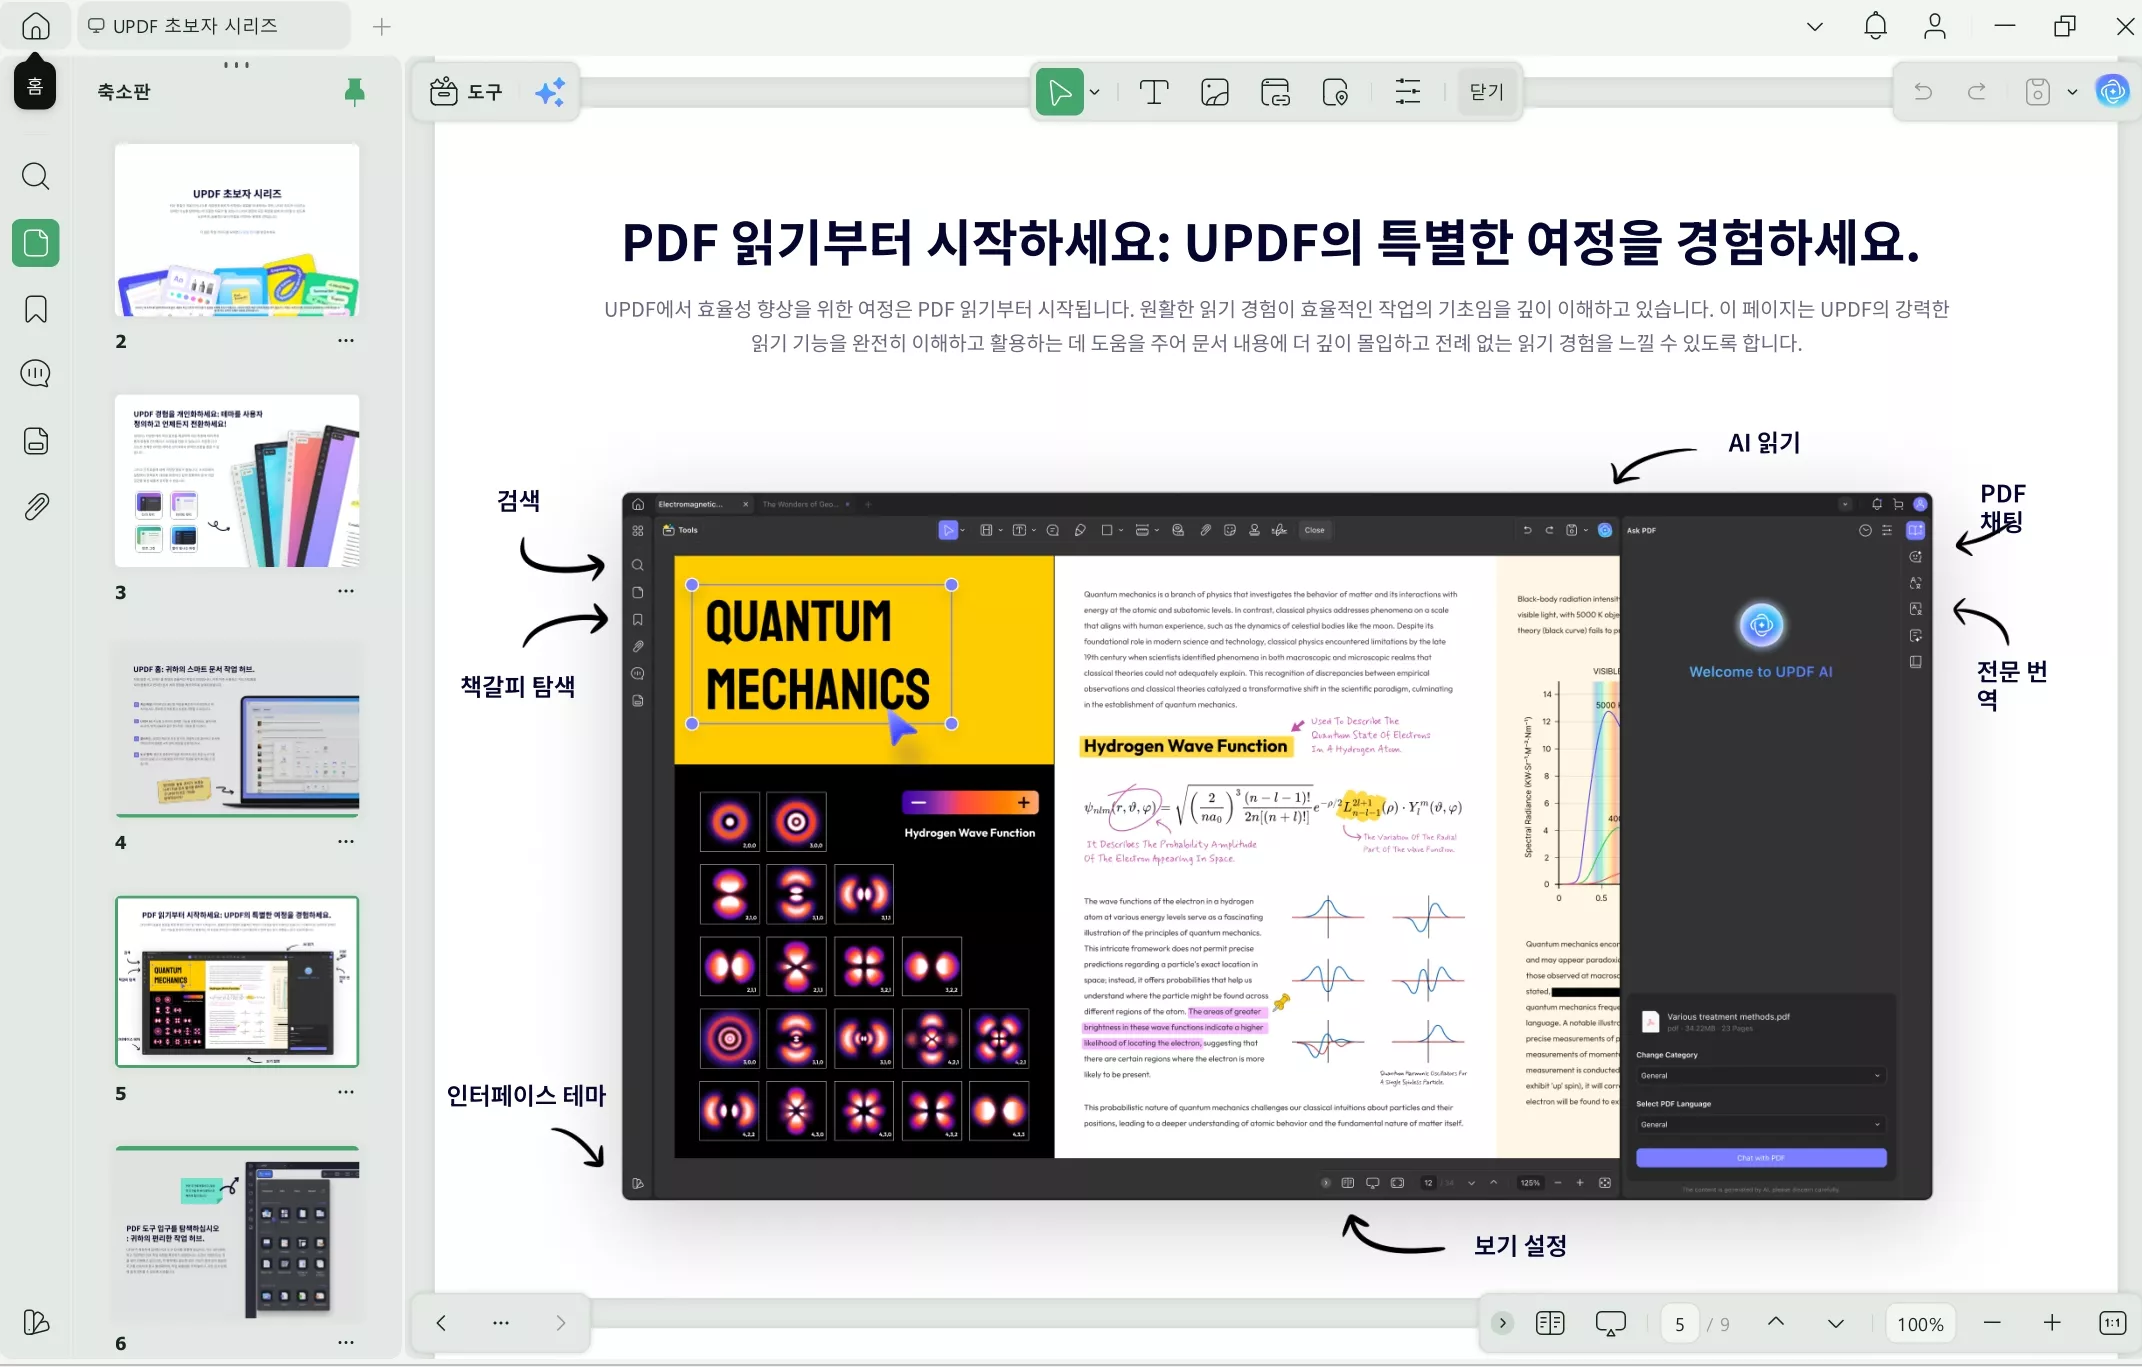This screenshot has width=2142, height=1367.
Task: Pin the thumbnails panel
Action: [x=354, y=92]
